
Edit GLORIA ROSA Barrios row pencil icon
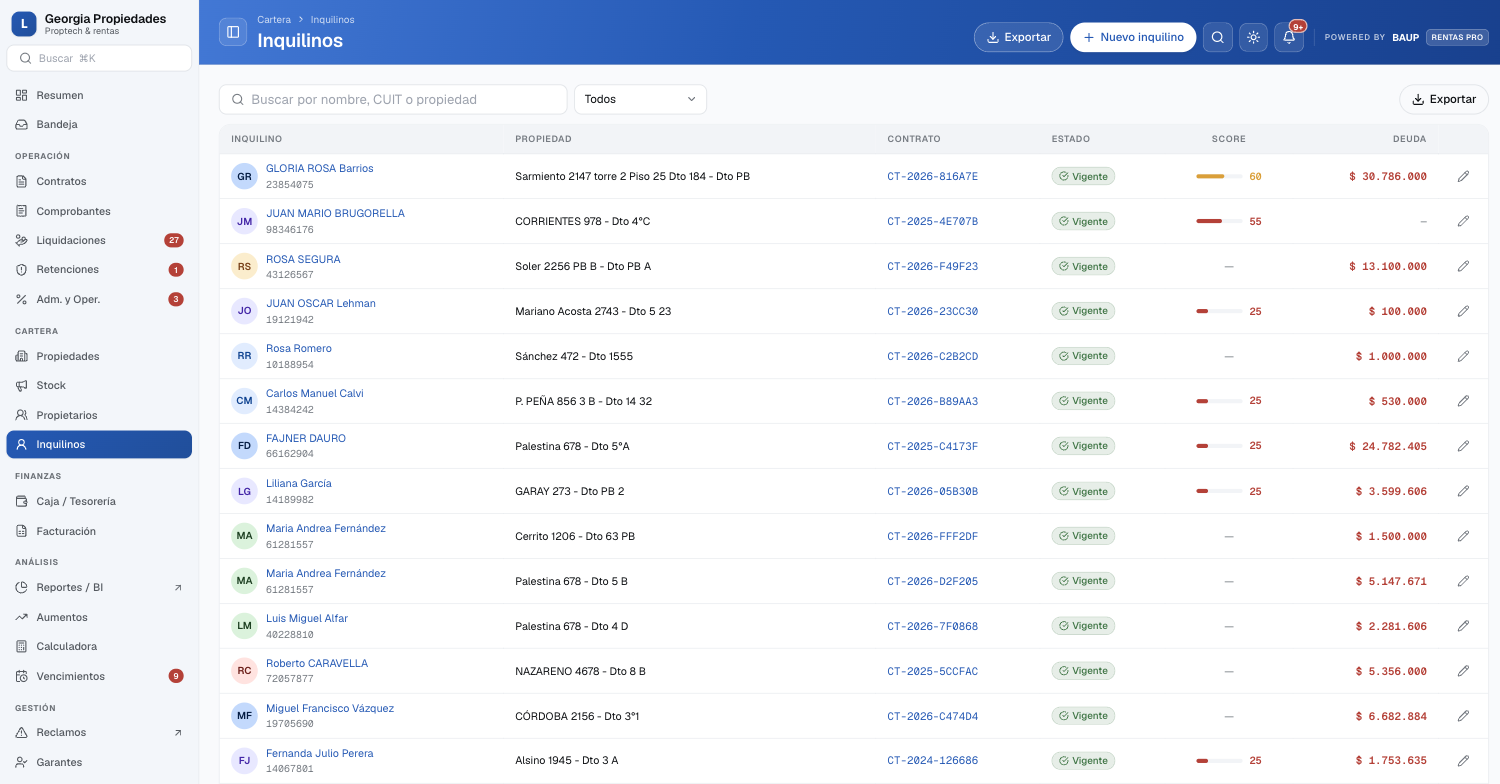1463,176
